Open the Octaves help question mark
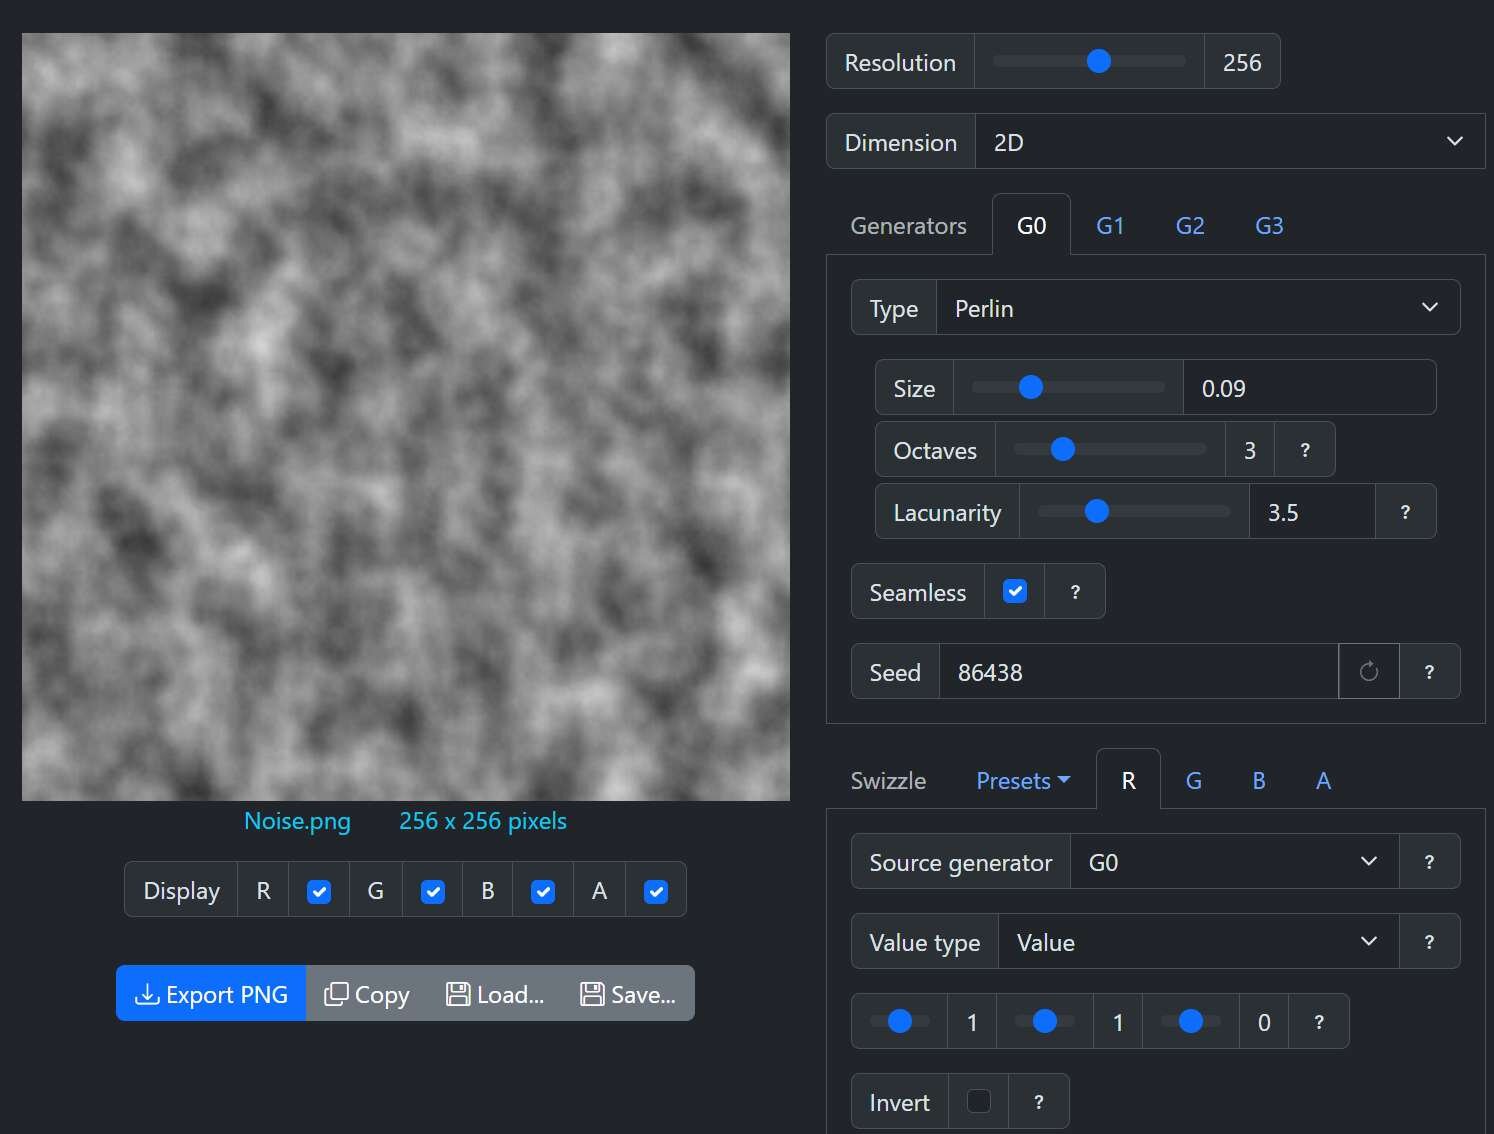Image resolution: width=1494 pixels, height=1134 pixels. tap(1305, 449)
